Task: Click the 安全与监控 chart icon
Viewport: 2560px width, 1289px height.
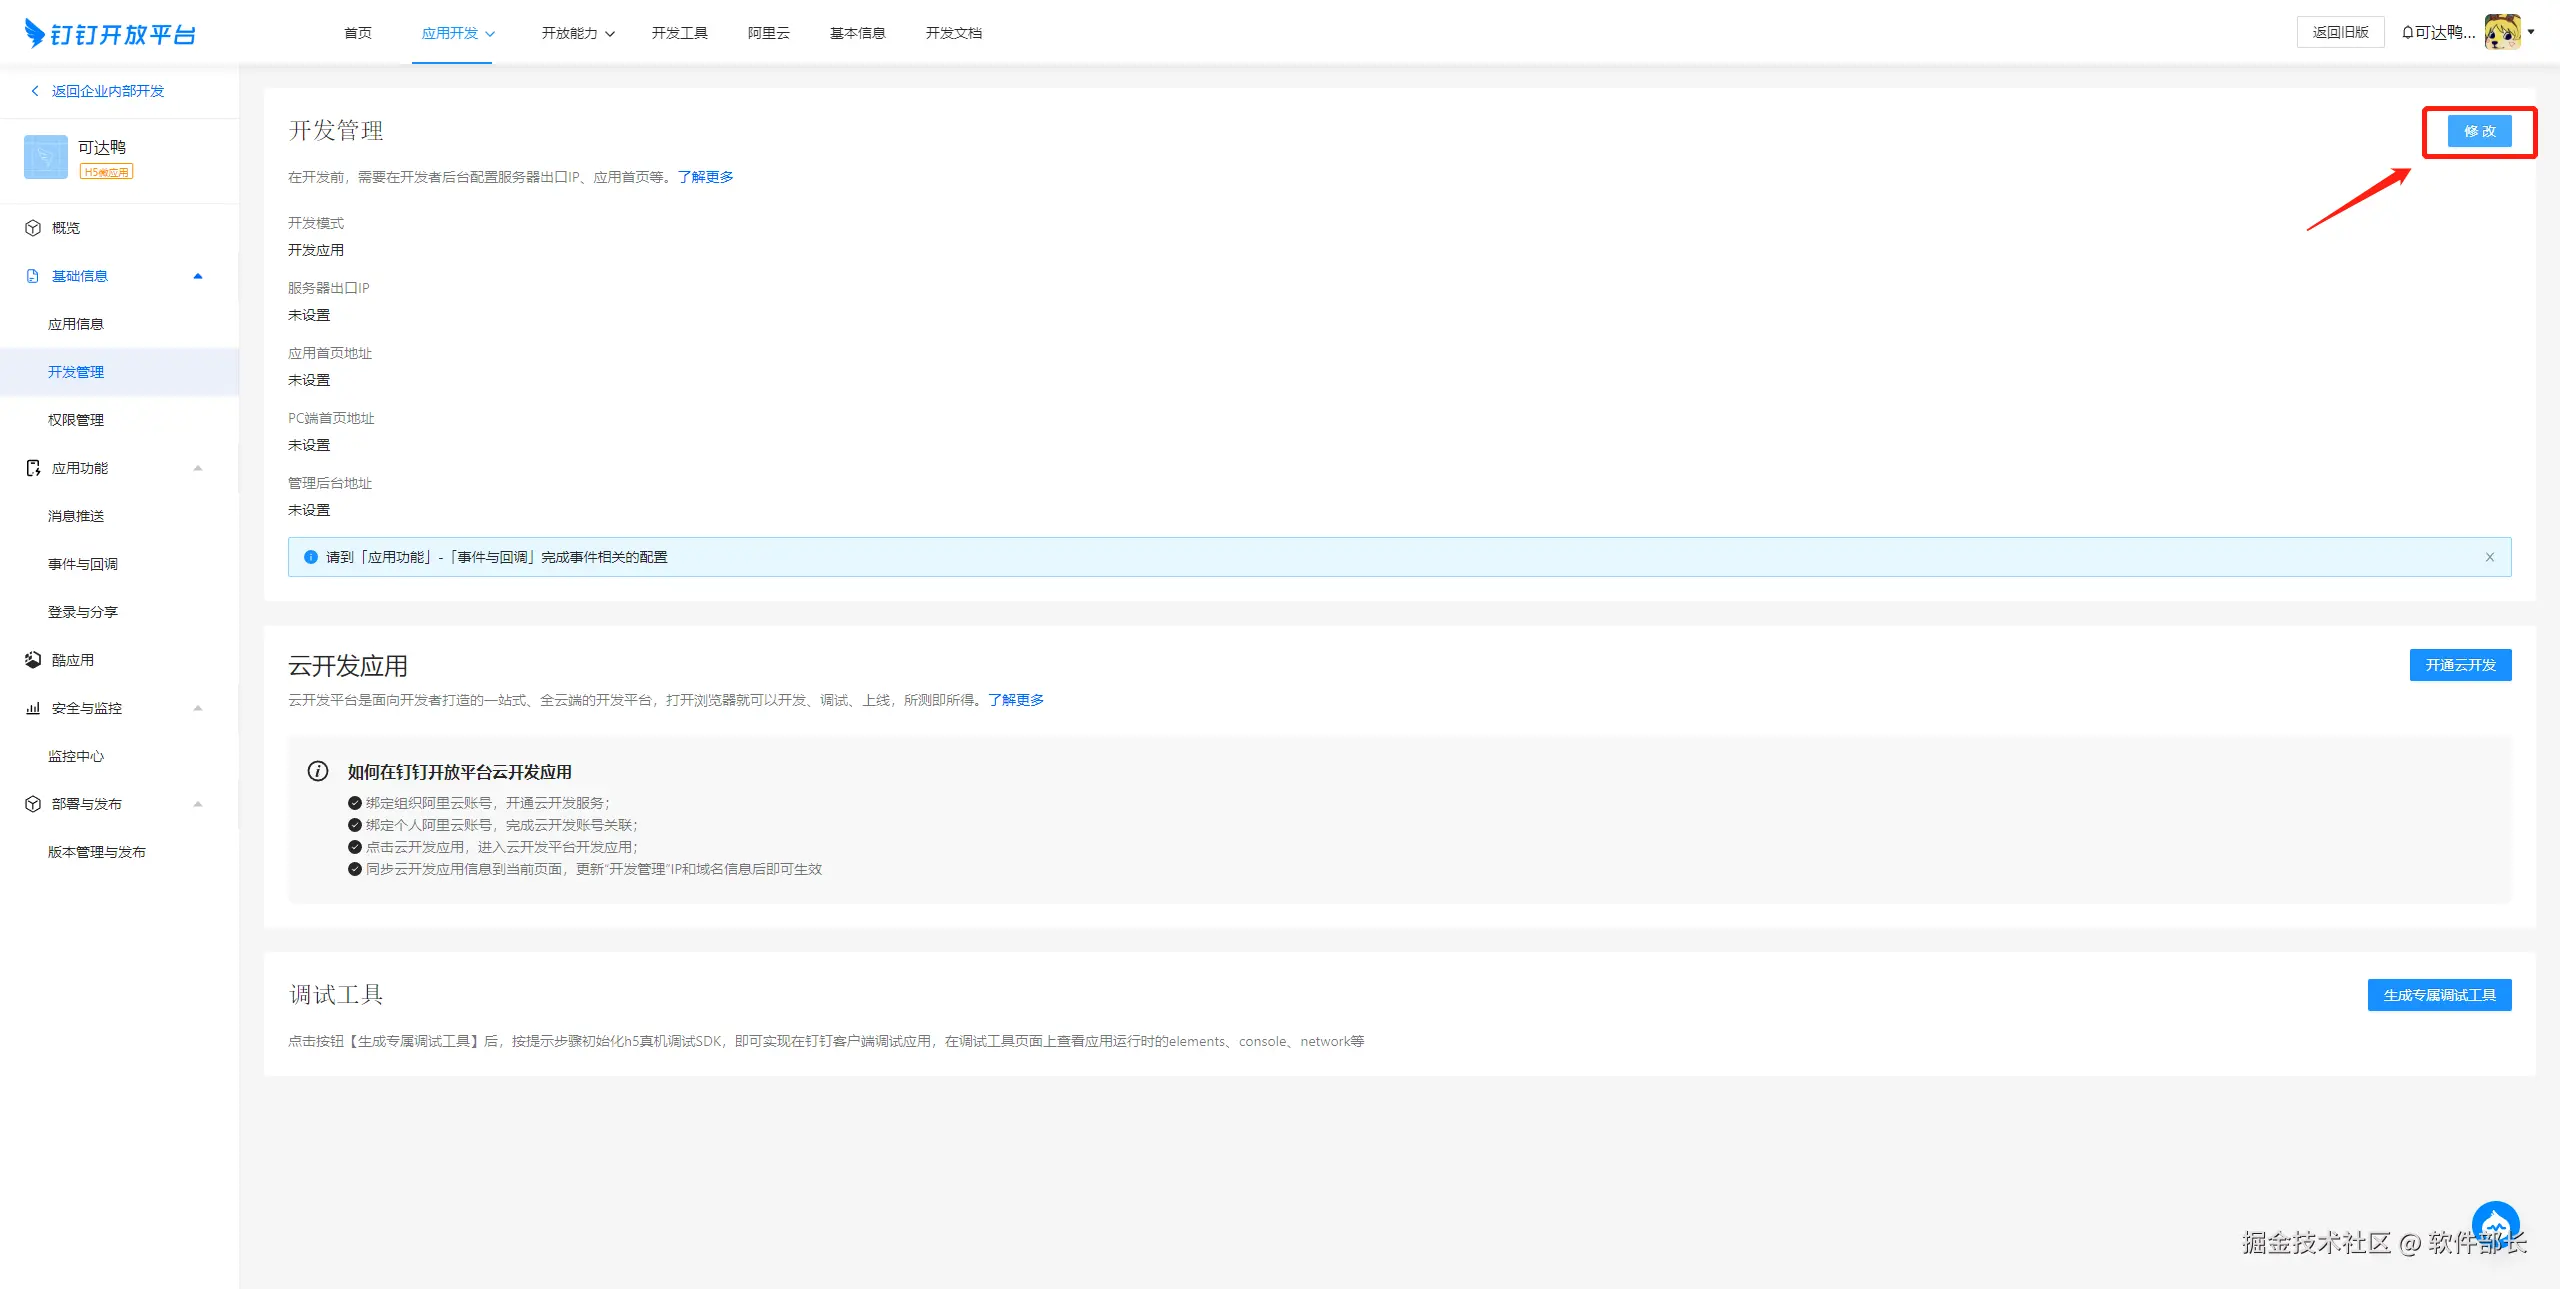Action: pyautogui.click(x=33, y=708)
